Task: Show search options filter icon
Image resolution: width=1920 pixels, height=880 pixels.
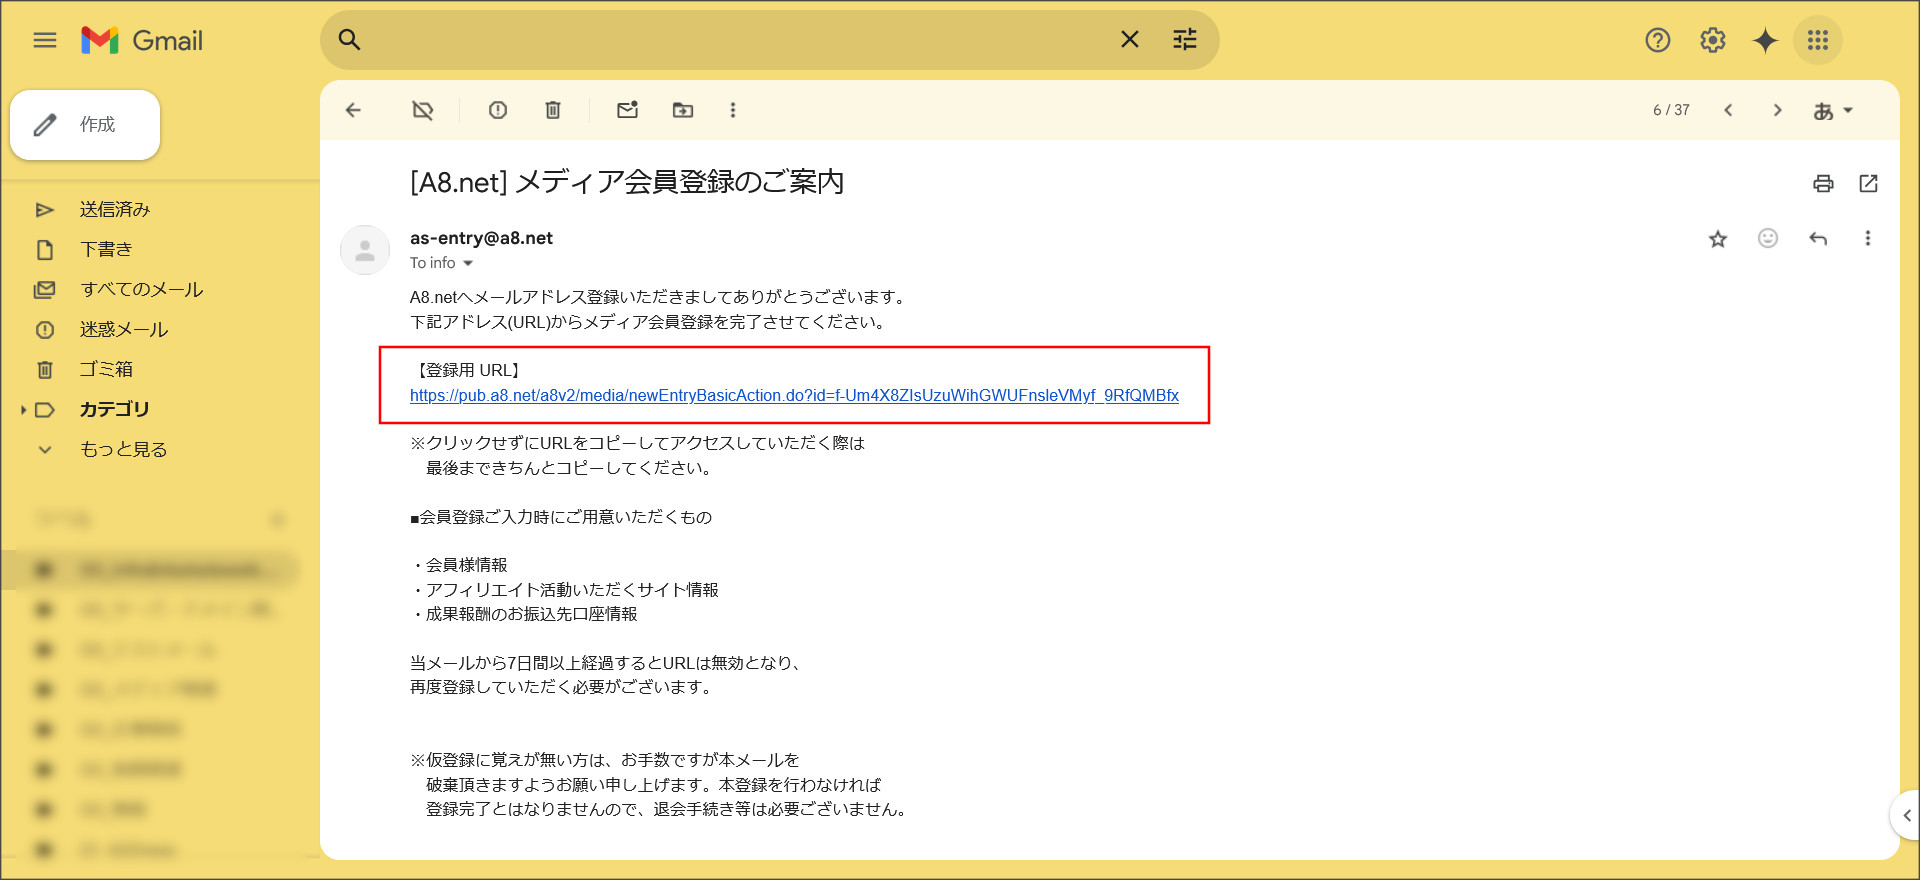Action: (x=1185, y=40)
